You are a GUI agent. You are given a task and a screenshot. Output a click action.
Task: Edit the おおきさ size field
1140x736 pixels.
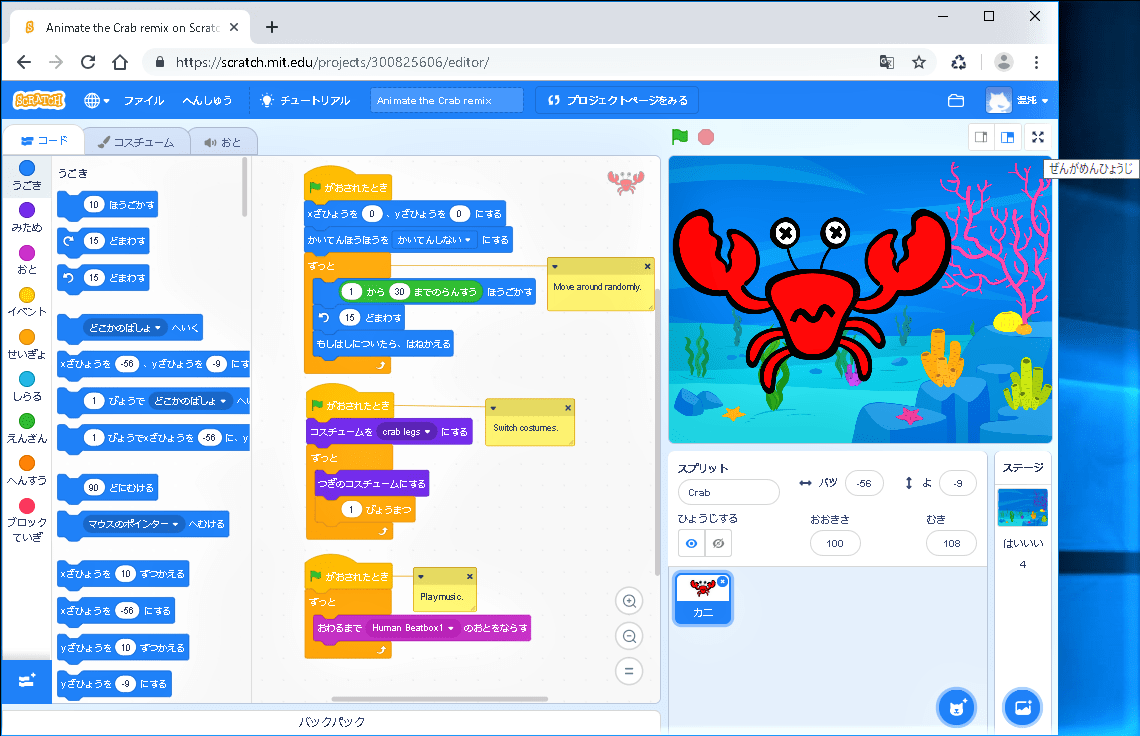pyautogui.click(x=835, y=543)
